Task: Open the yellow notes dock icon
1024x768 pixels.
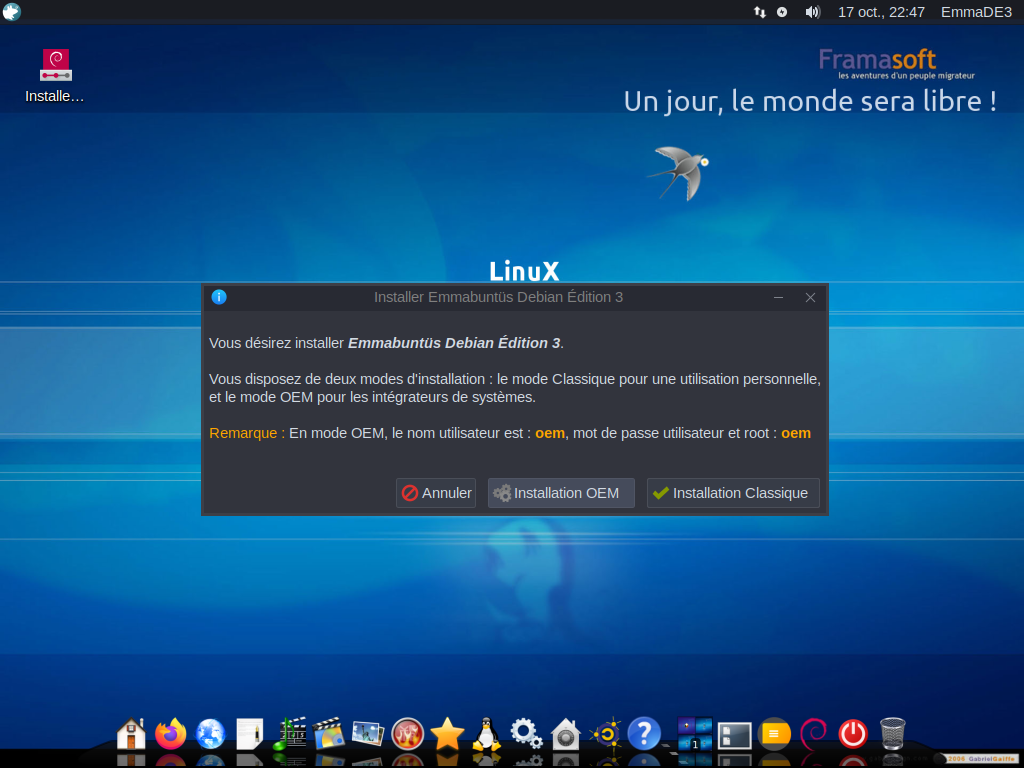Action: [774, 734]
